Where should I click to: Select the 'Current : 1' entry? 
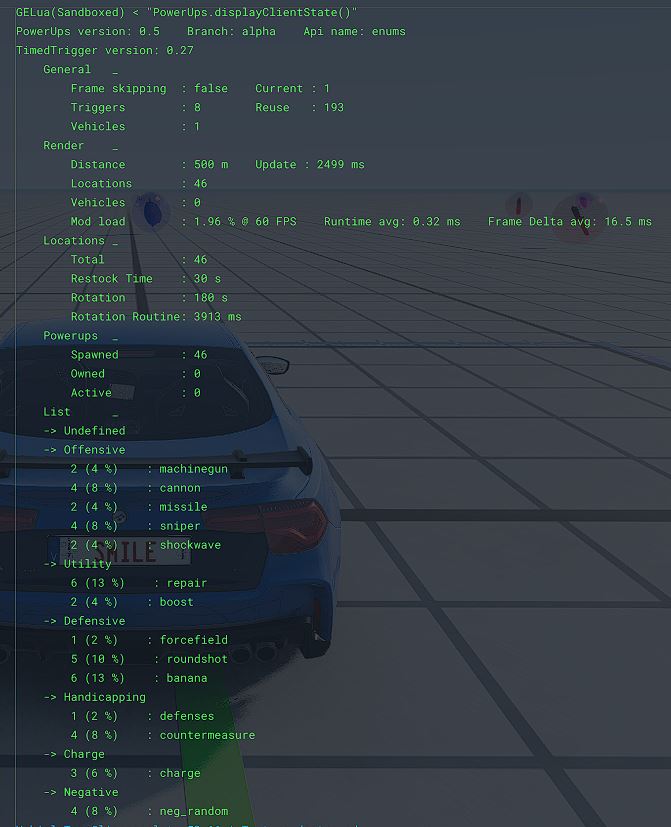292,88
